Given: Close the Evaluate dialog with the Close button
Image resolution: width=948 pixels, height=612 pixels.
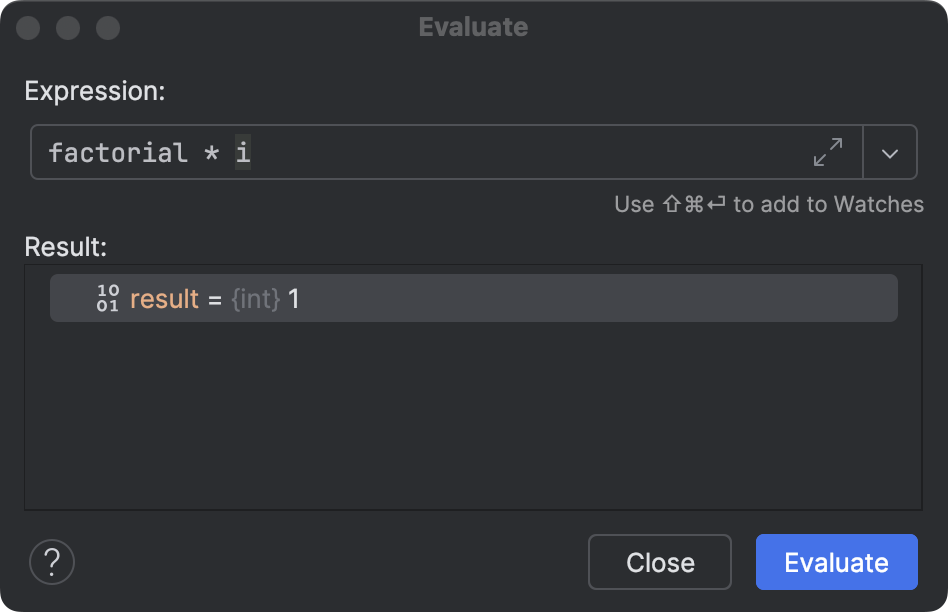Looking at the screenshot, I should tap(659, 561).
